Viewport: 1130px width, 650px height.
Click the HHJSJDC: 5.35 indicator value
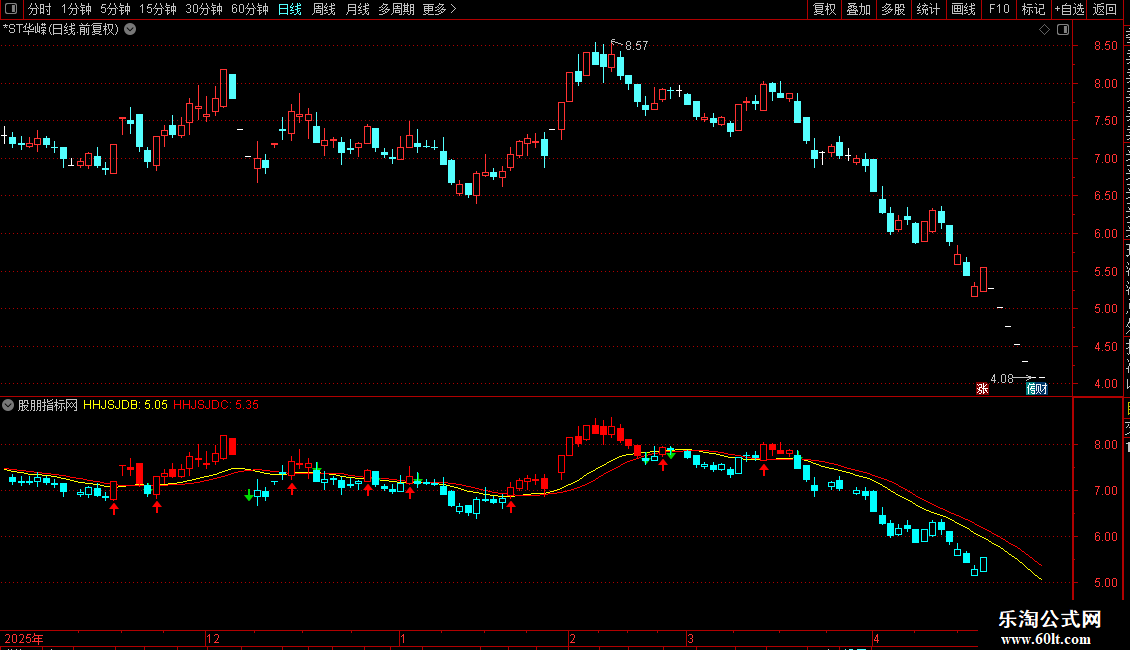coord(216,405)
